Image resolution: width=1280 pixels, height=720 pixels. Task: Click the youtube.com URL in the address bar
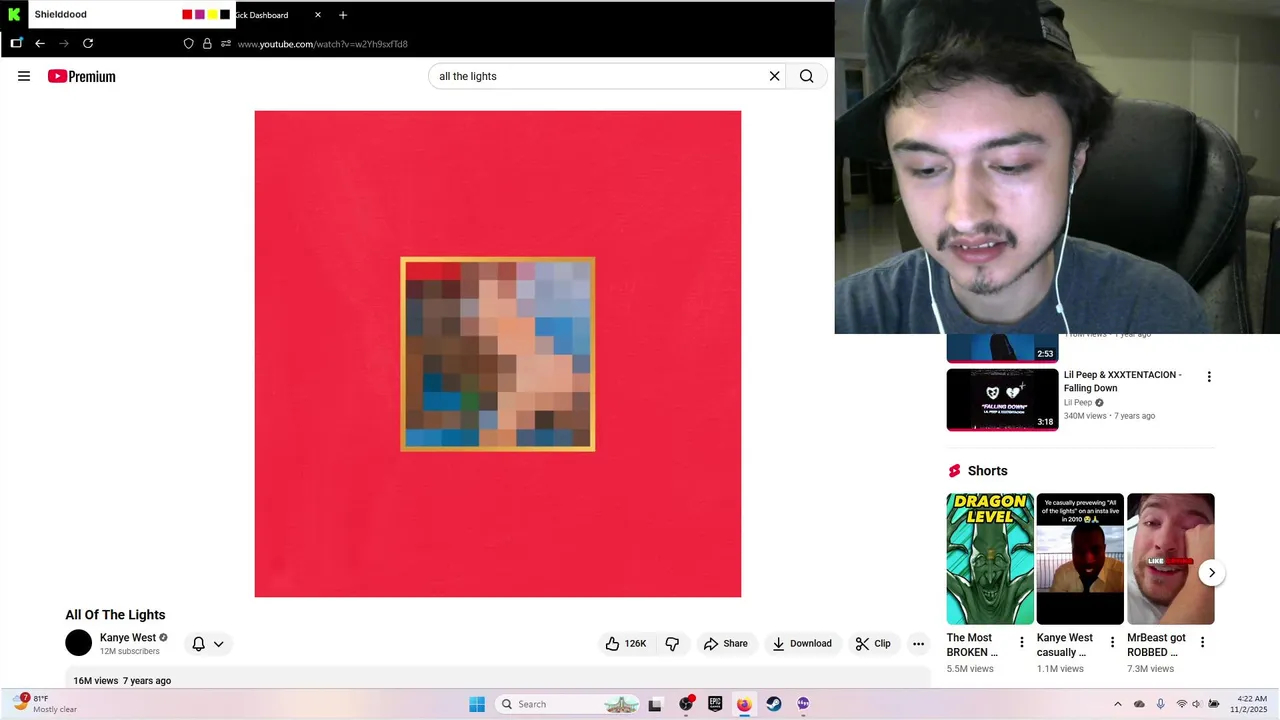[322, 44]
